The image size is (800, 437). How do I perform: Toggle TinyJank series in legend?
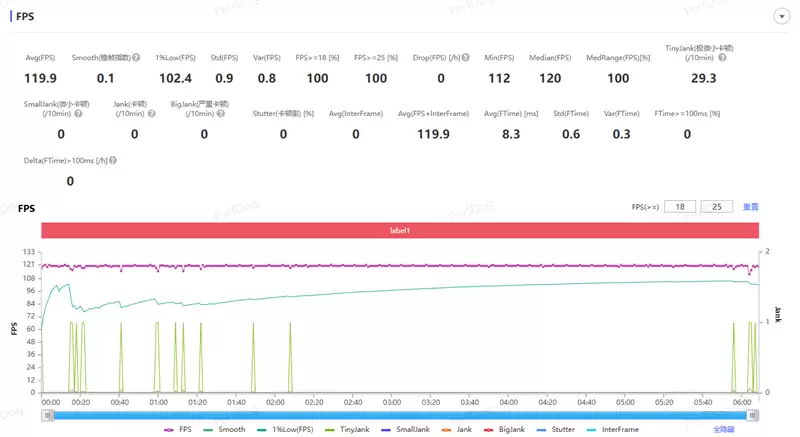point(346,429)
